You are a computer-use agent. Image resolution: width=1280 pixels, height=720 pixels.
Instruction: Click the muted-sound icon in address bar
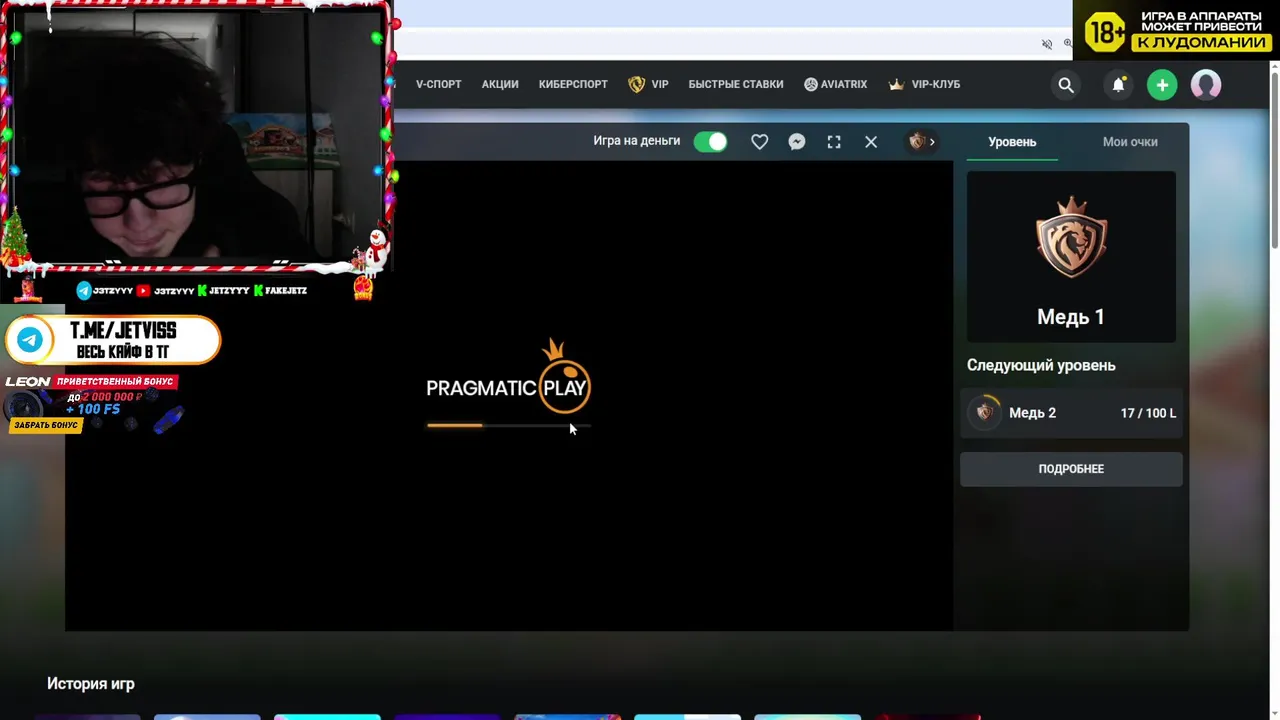1047,44
